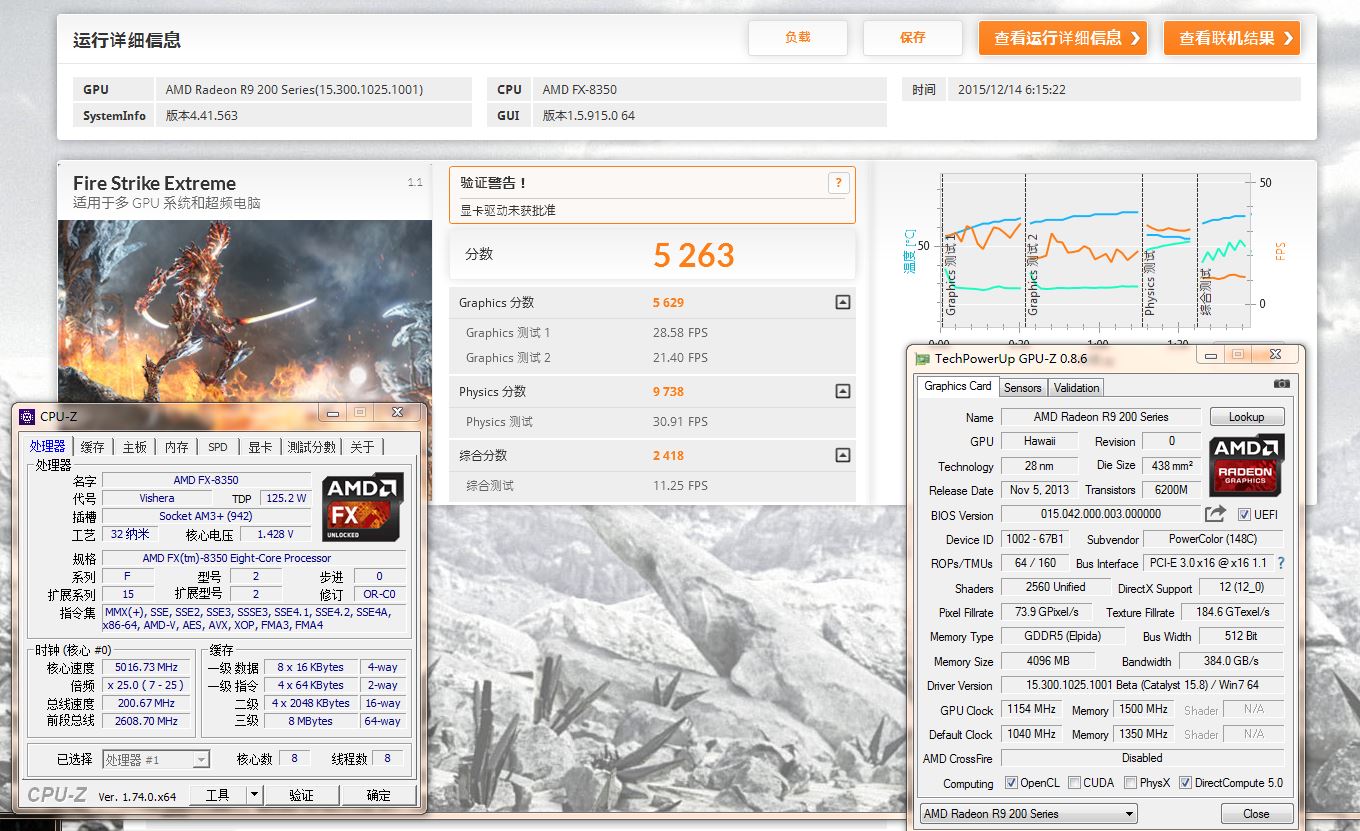Click the GPU Clock value 1154 MHz
Screen dimensions: 1360x831
pos(1032,709)
